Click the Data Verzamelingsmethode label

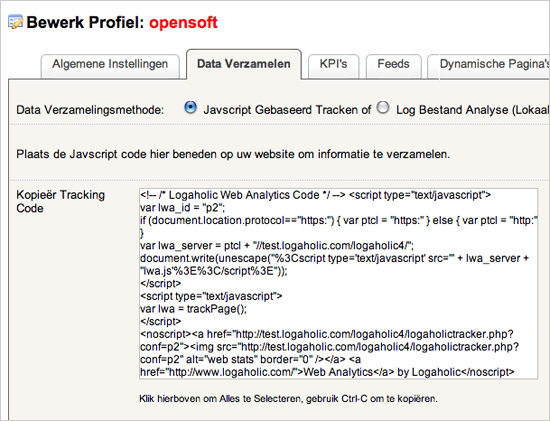tap(90, 110)
